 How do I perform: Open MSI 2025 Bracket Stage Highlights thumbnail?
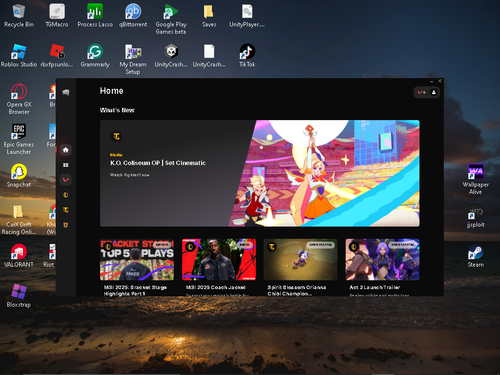click(137, 259)
